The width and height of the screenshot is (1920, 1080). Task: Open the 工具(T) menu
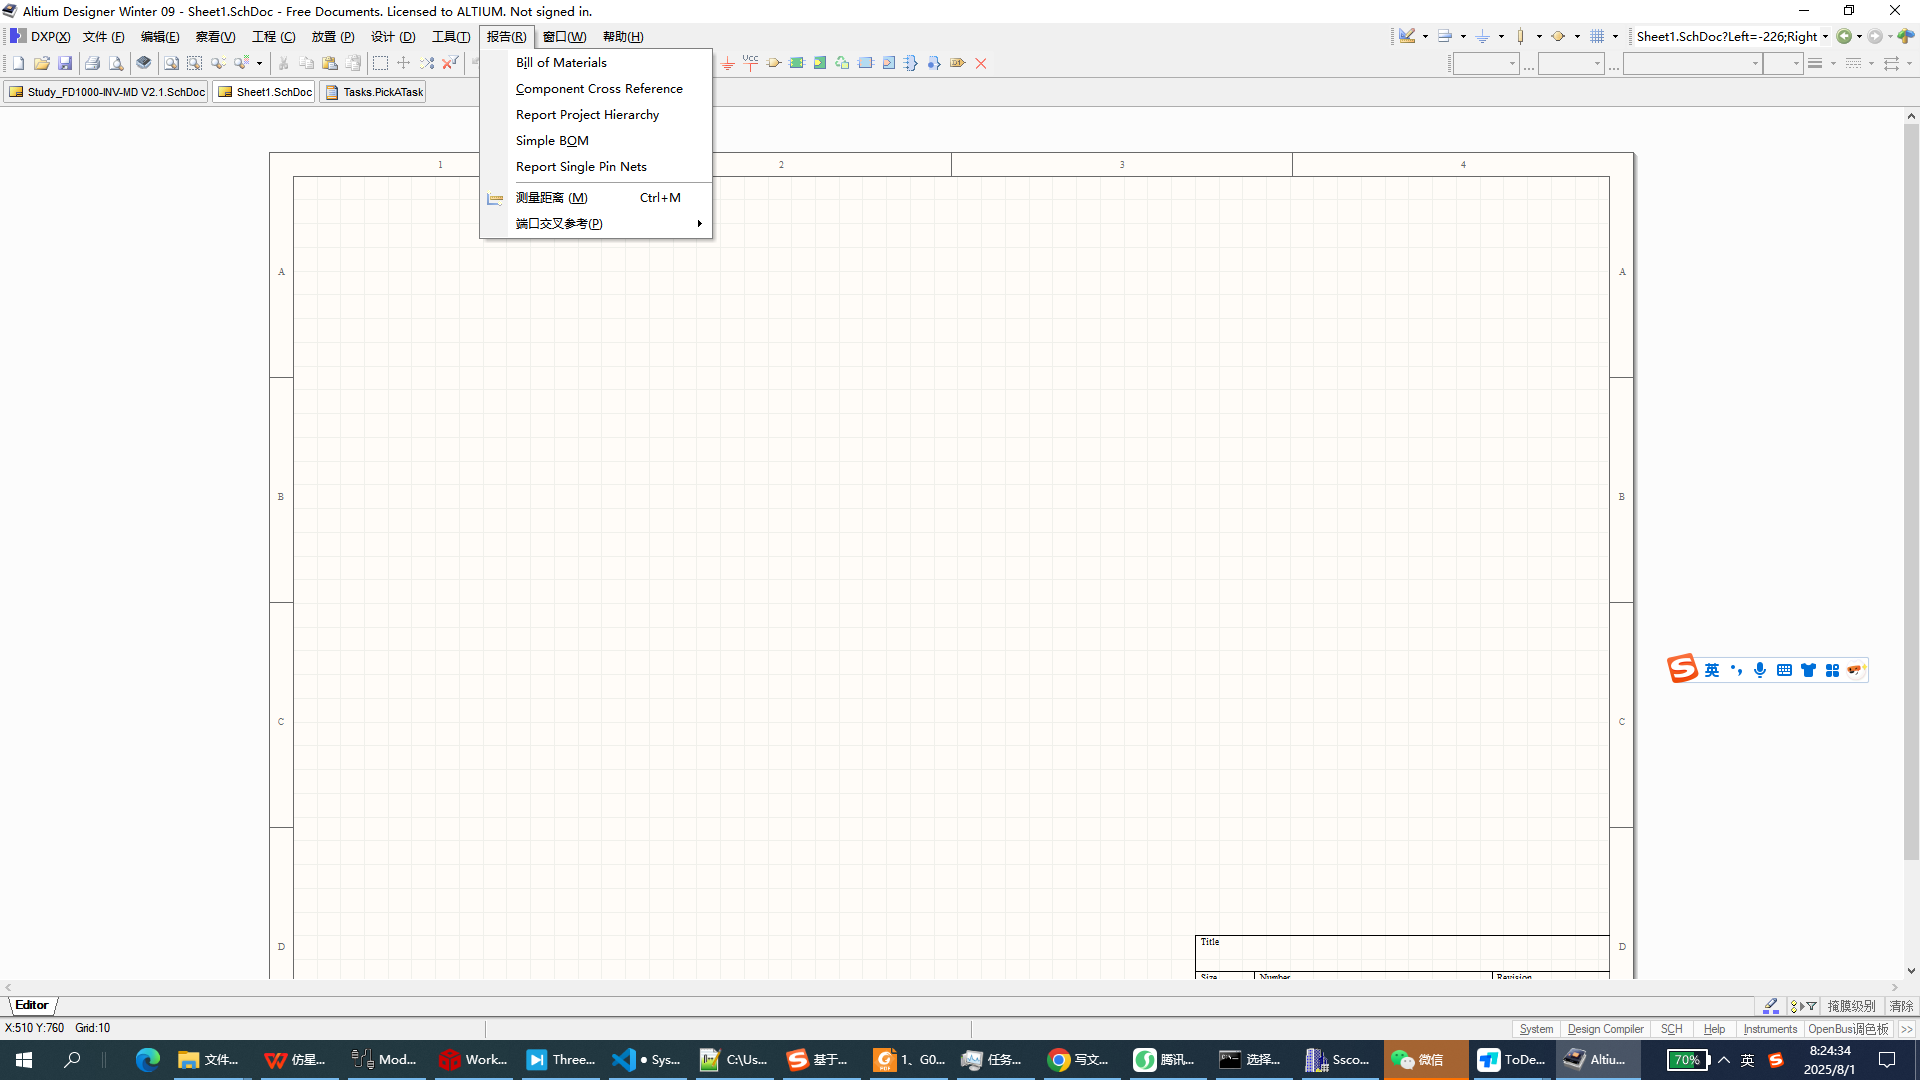point(451,37)
